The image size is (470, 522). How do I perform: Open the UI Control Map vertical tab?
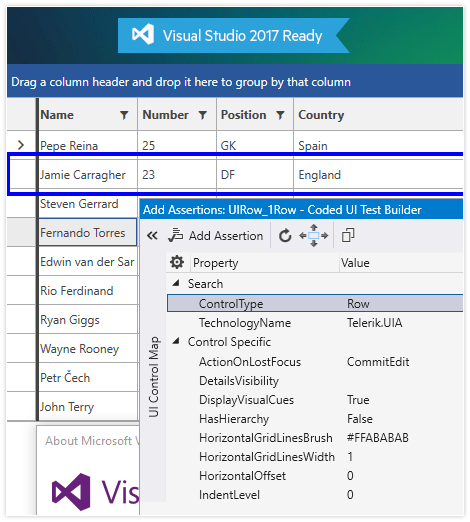154,377
